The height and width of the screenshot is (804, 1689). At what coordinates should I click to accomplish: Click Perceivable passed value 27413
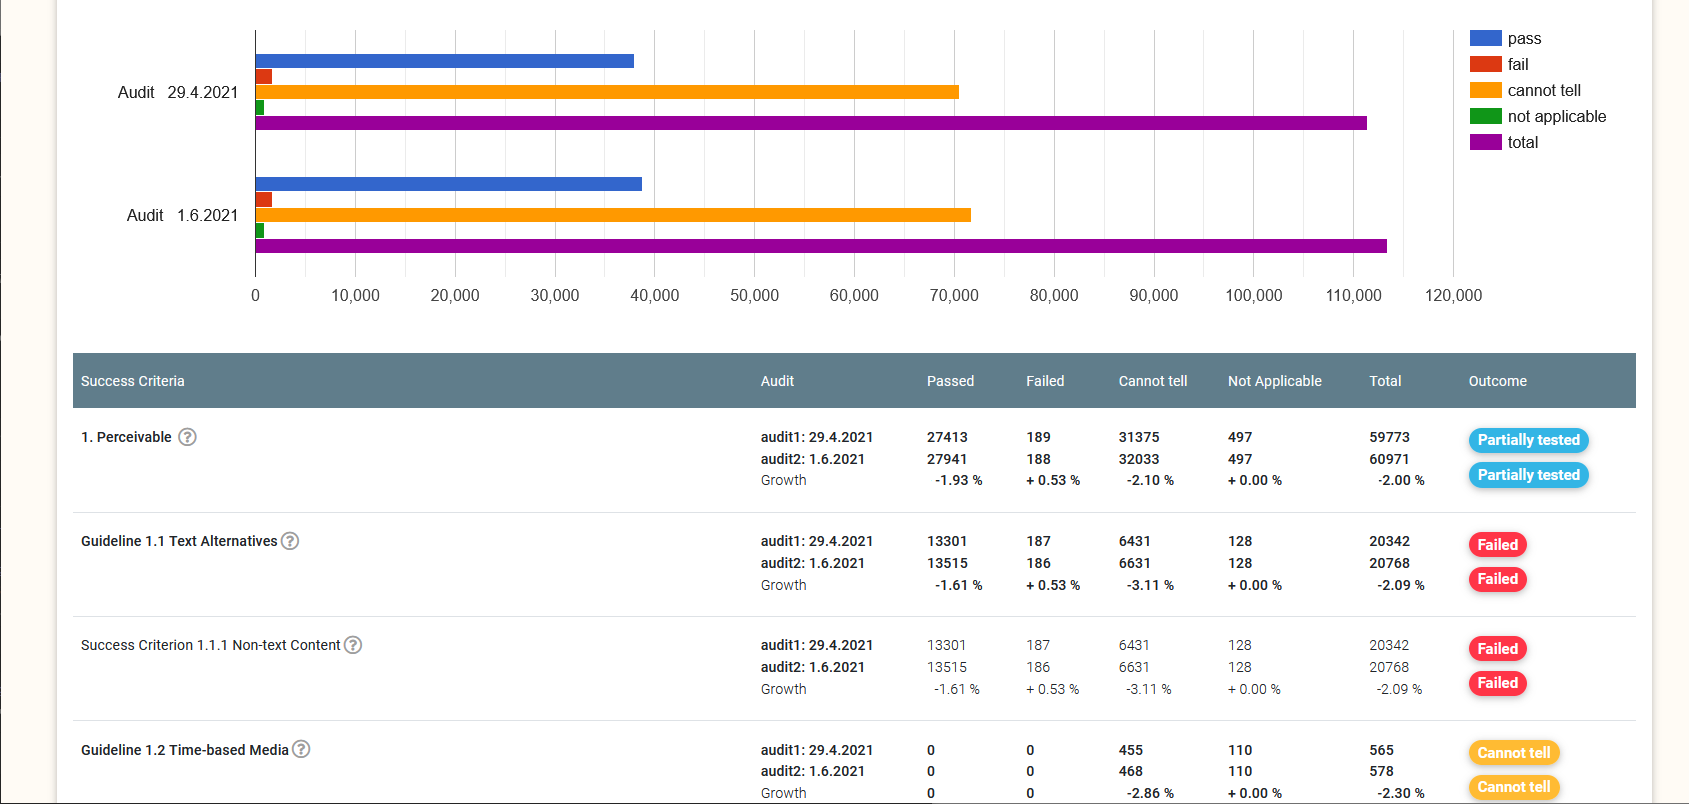pos(947,437)
